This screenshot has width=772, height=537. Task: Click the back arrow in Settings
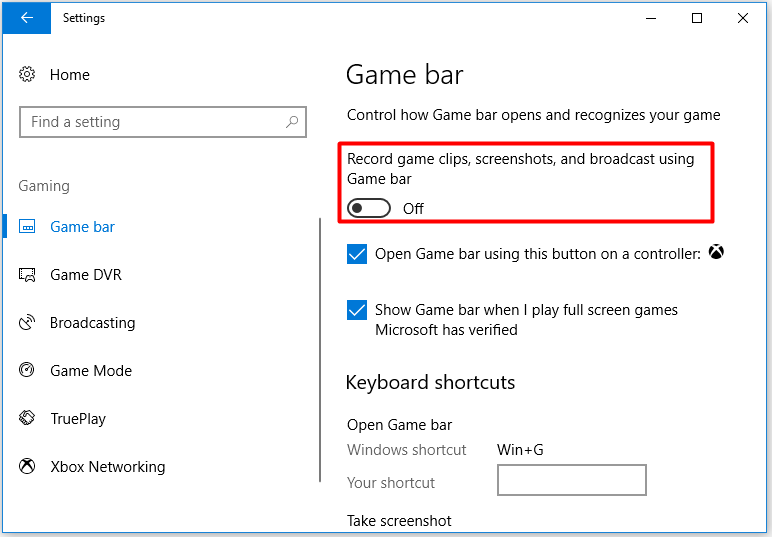tap(27, 18)
